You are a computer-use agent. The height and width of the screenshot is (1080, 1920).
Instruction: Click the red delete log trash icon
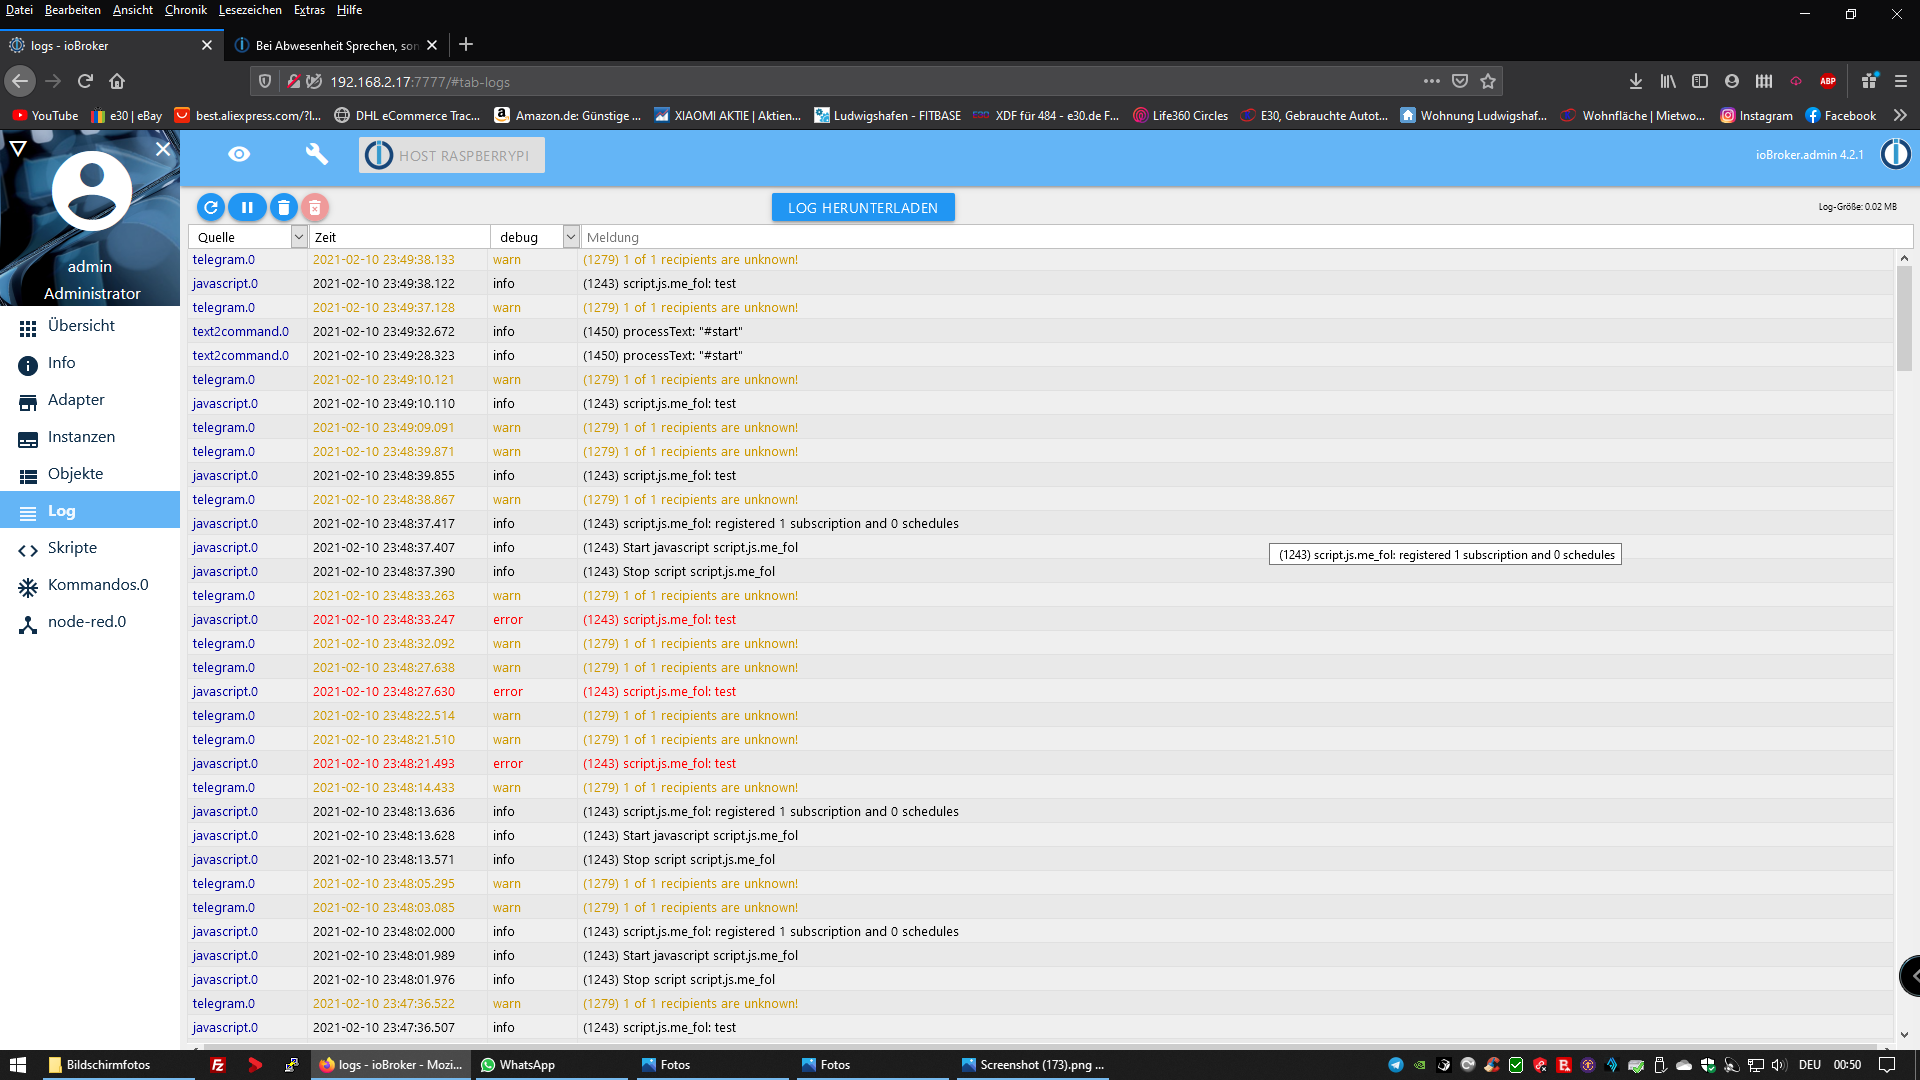point(315,208)
